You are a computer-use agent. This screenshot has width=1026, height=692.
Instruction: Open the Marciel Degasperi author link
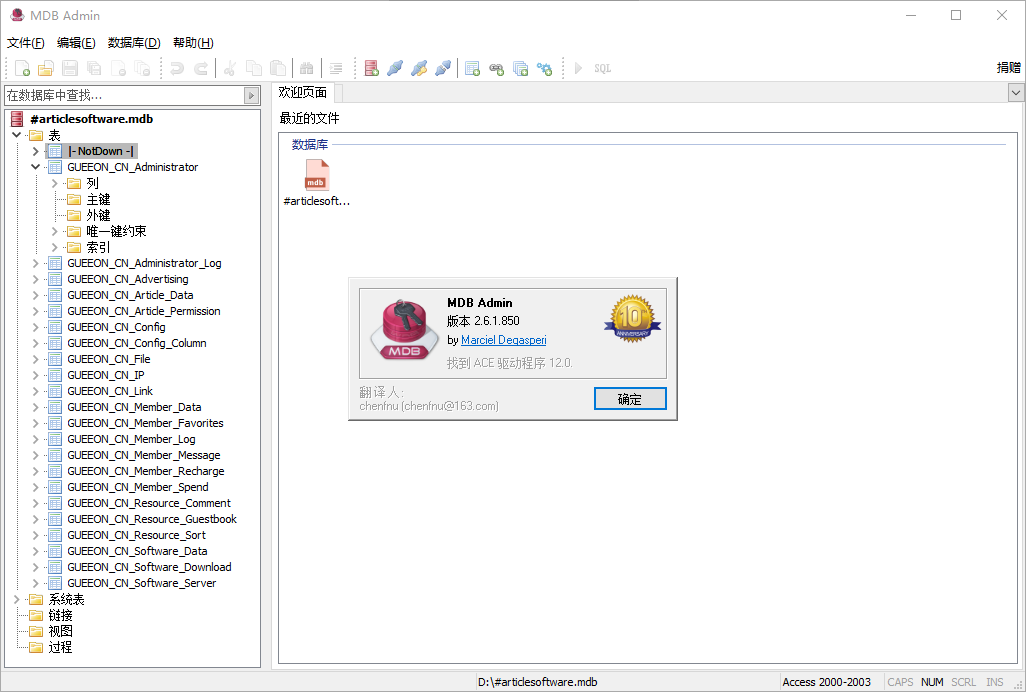(503, 340)
